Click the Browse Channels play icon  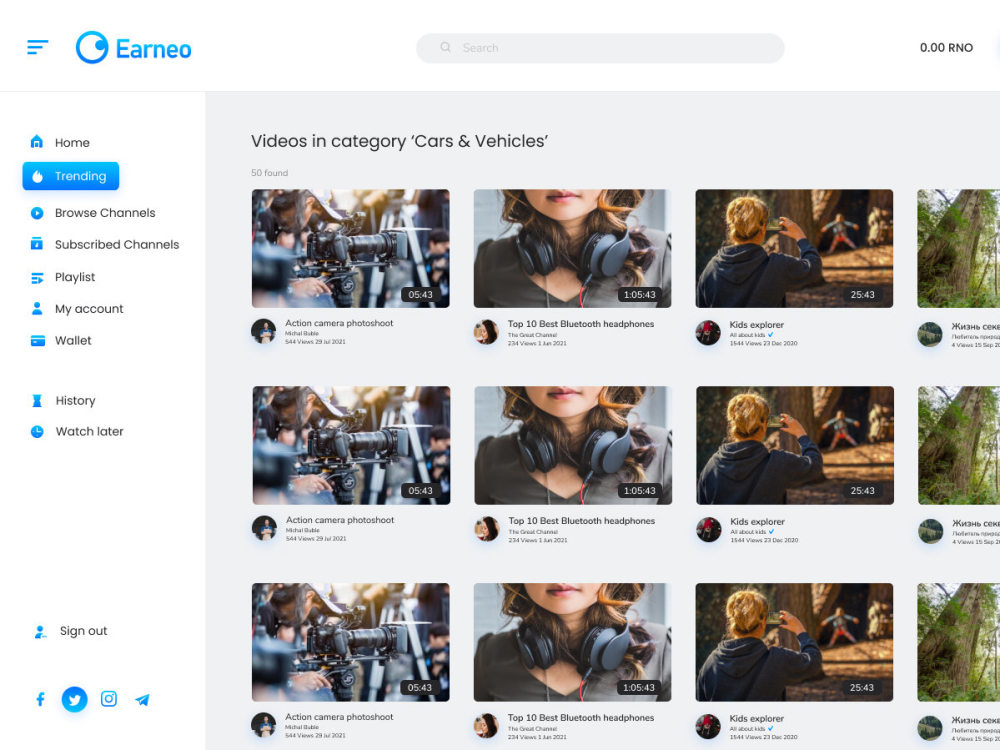(37, 213)
